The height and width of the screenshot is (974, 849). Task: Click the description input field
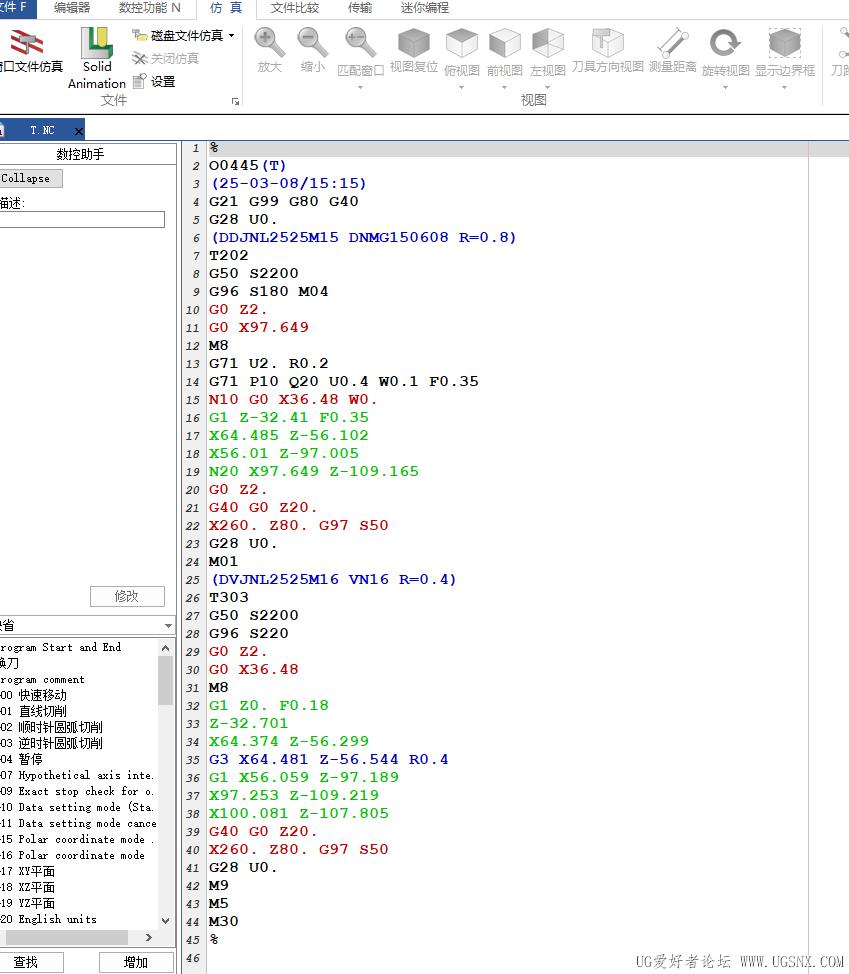point(82,219)
